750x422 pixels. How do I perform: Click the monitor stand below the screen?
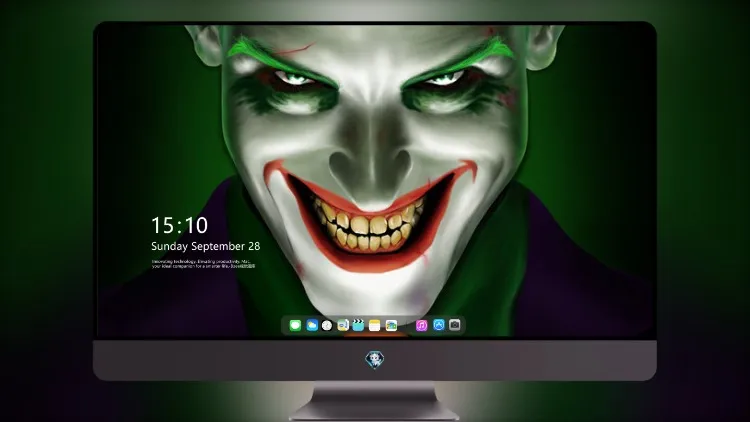(375, 400)
